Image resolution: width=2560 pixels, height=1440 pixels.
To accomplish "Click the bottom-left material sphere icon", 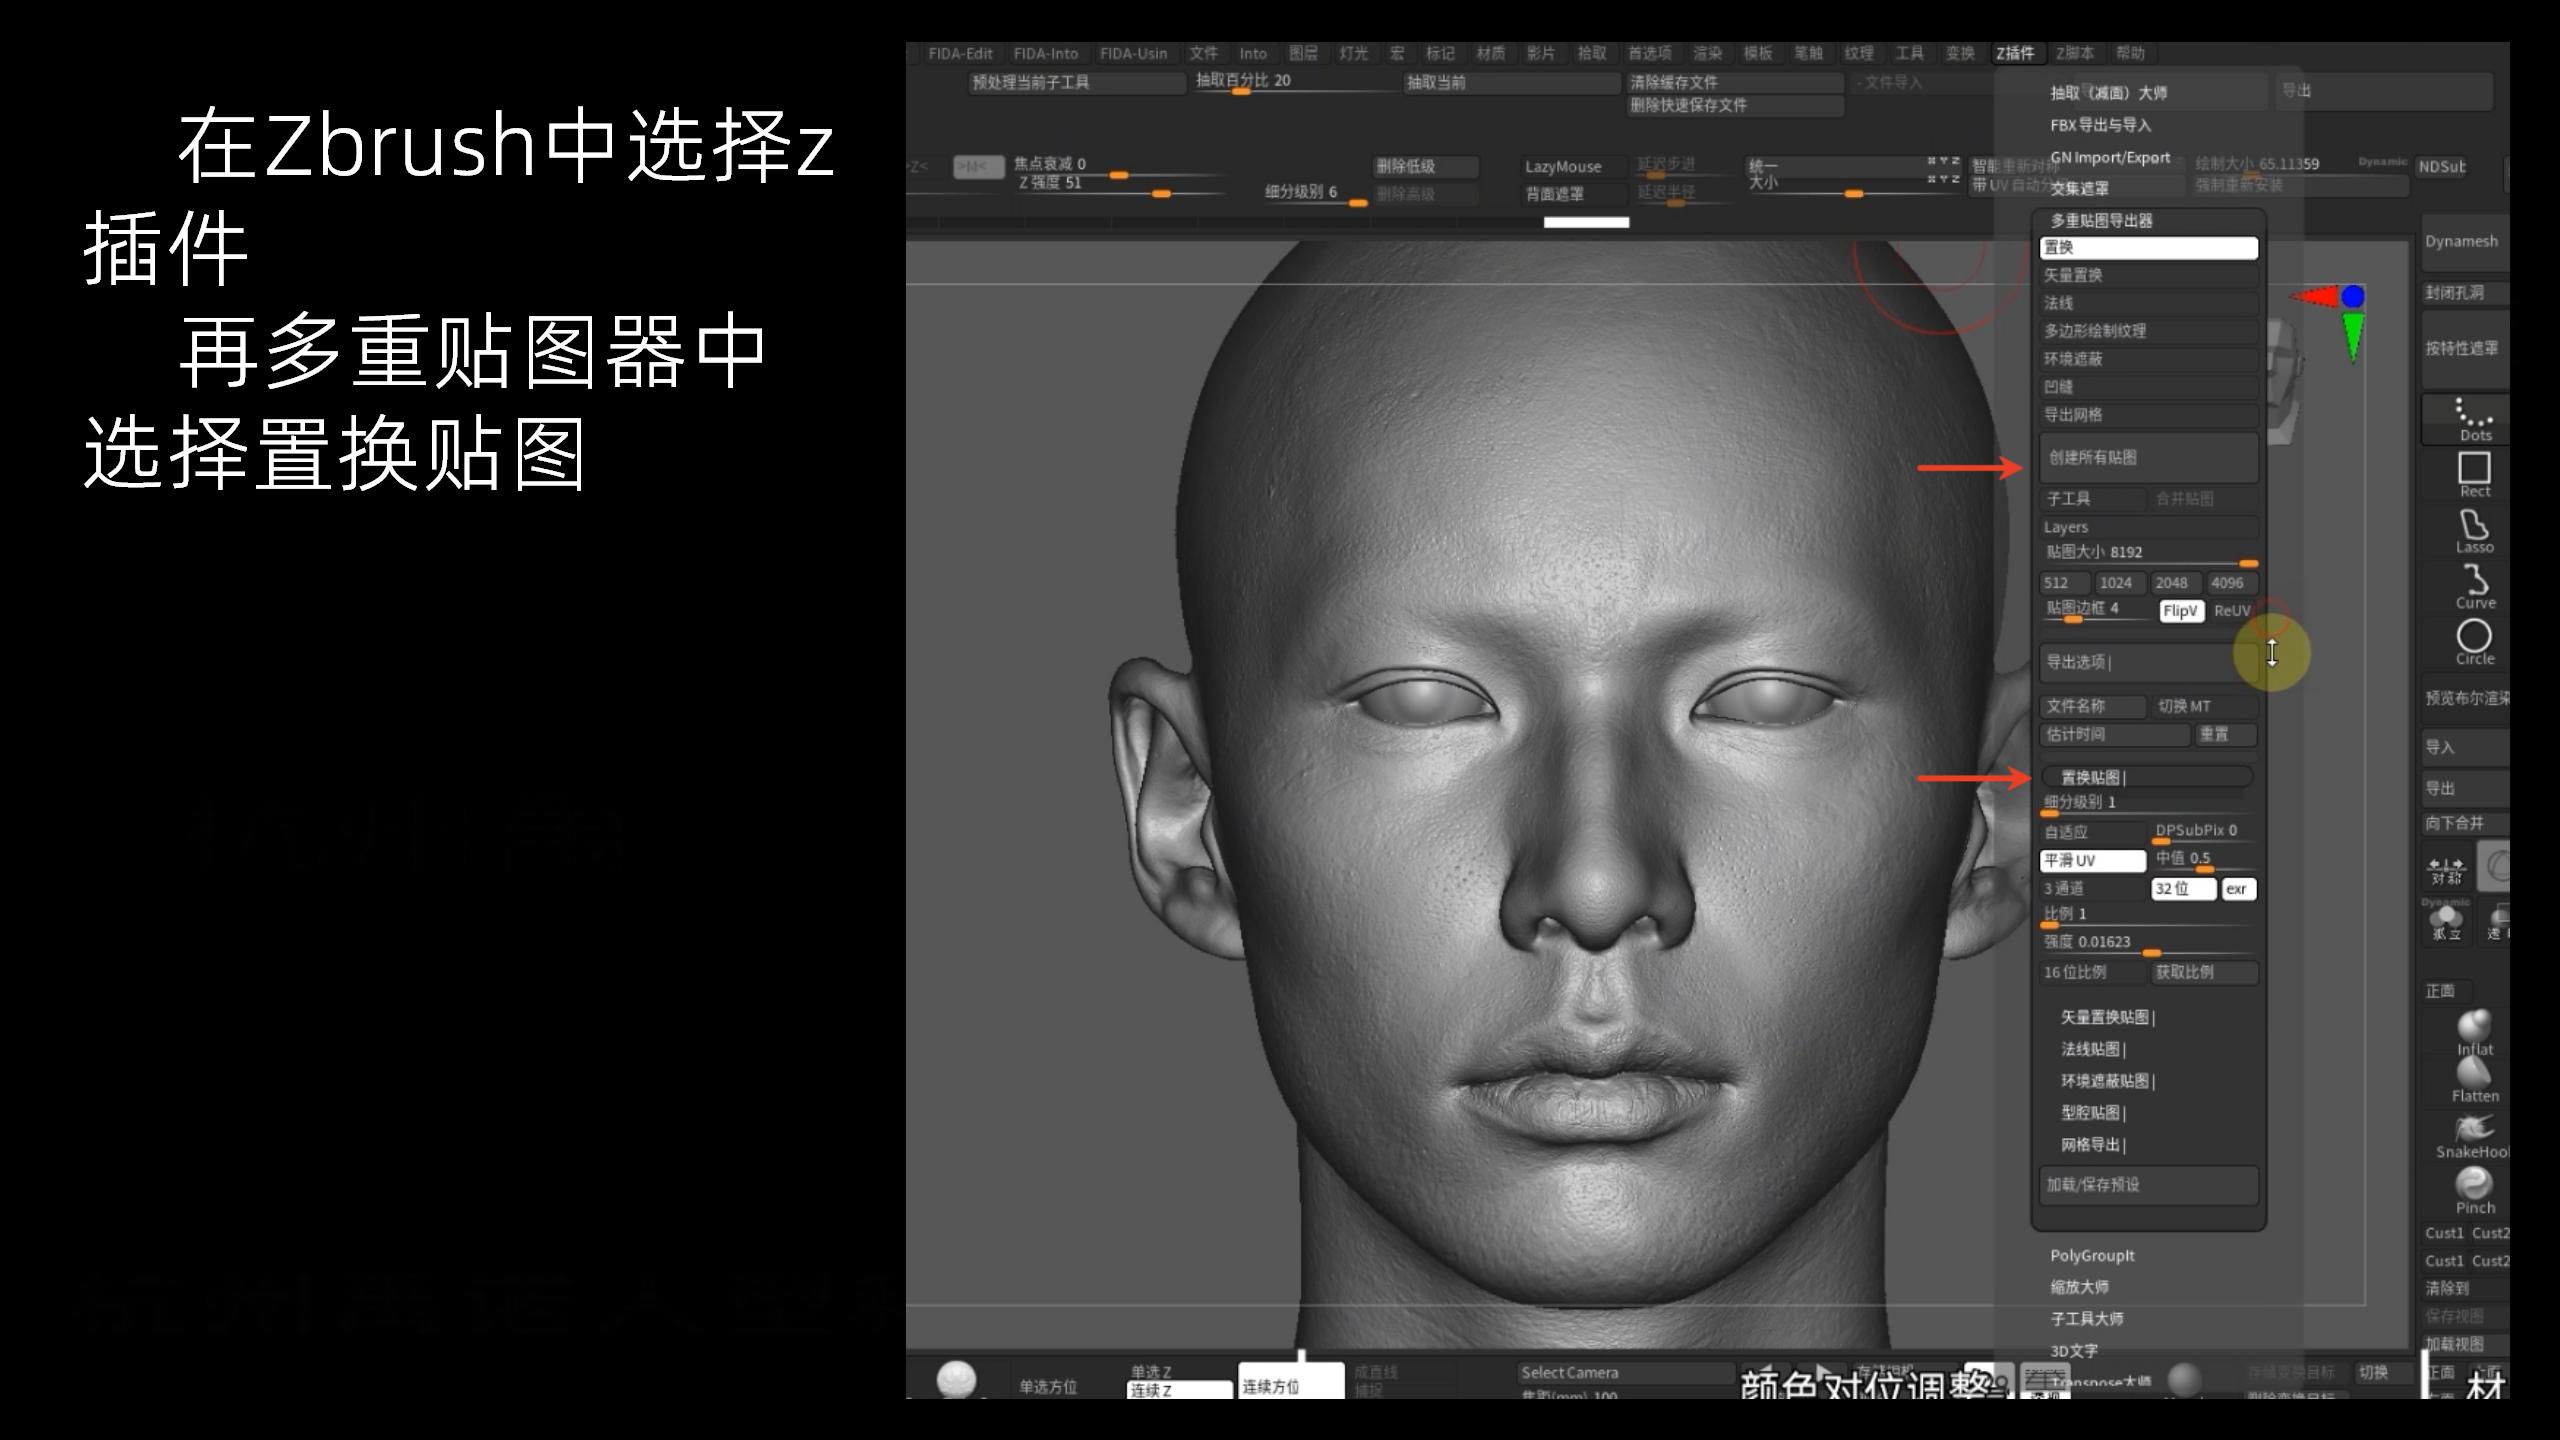I will tap(956, 1379).
